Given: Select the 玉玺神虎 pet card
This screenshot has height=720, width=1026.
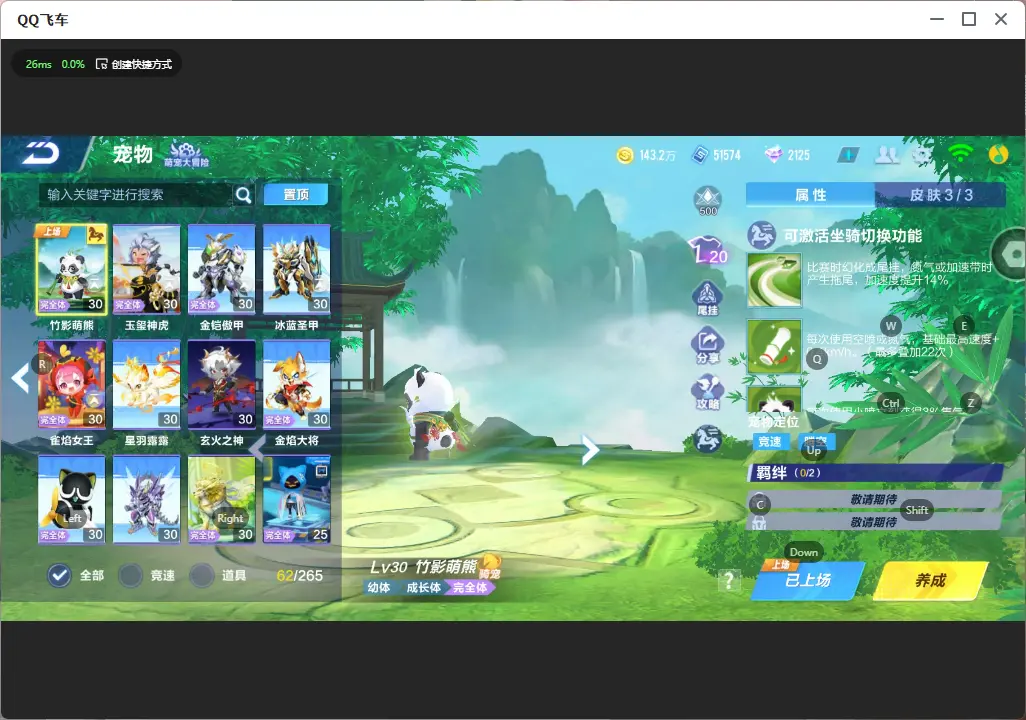Looking at the screenshot, I should pyautogui.click(x=147, y=270).
